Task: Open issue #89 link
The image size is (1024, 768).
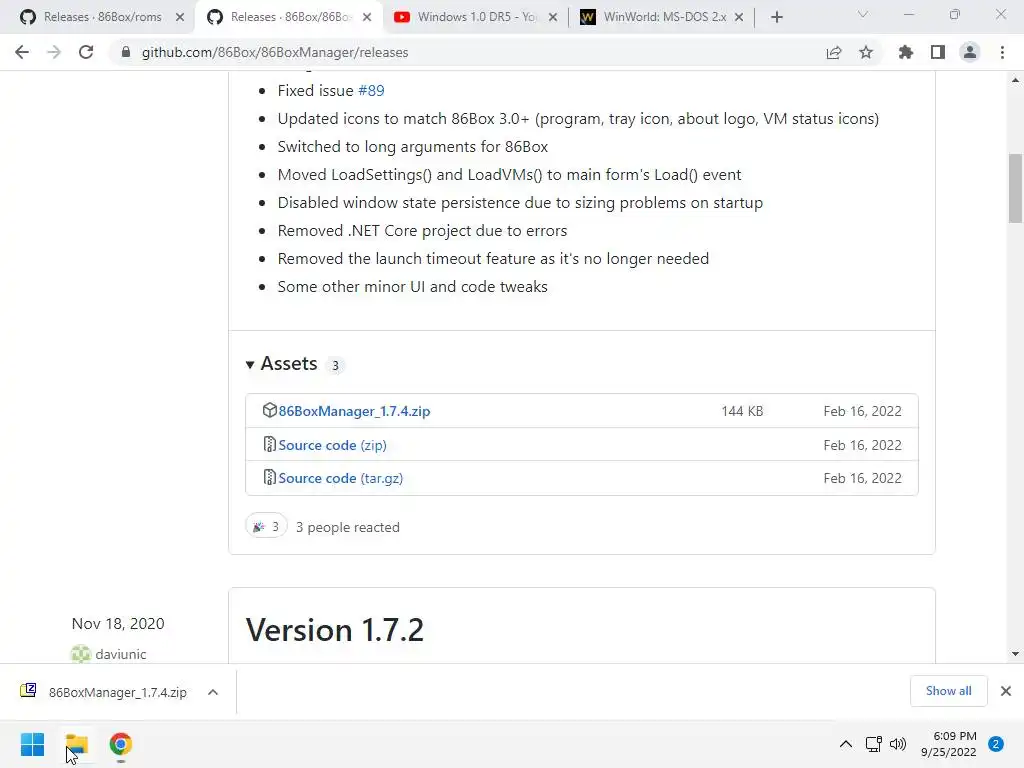Action: pos(371,91)
